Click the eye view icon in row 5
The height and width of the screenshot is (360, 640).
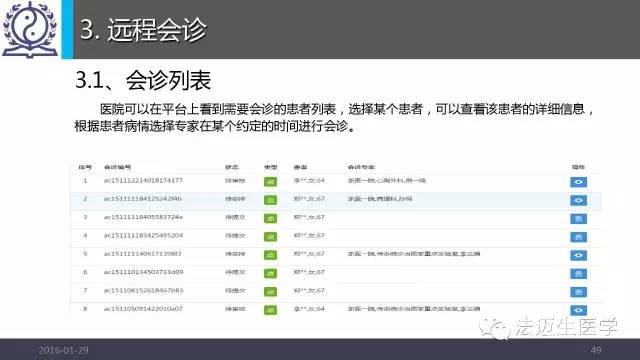coord(578,255)
